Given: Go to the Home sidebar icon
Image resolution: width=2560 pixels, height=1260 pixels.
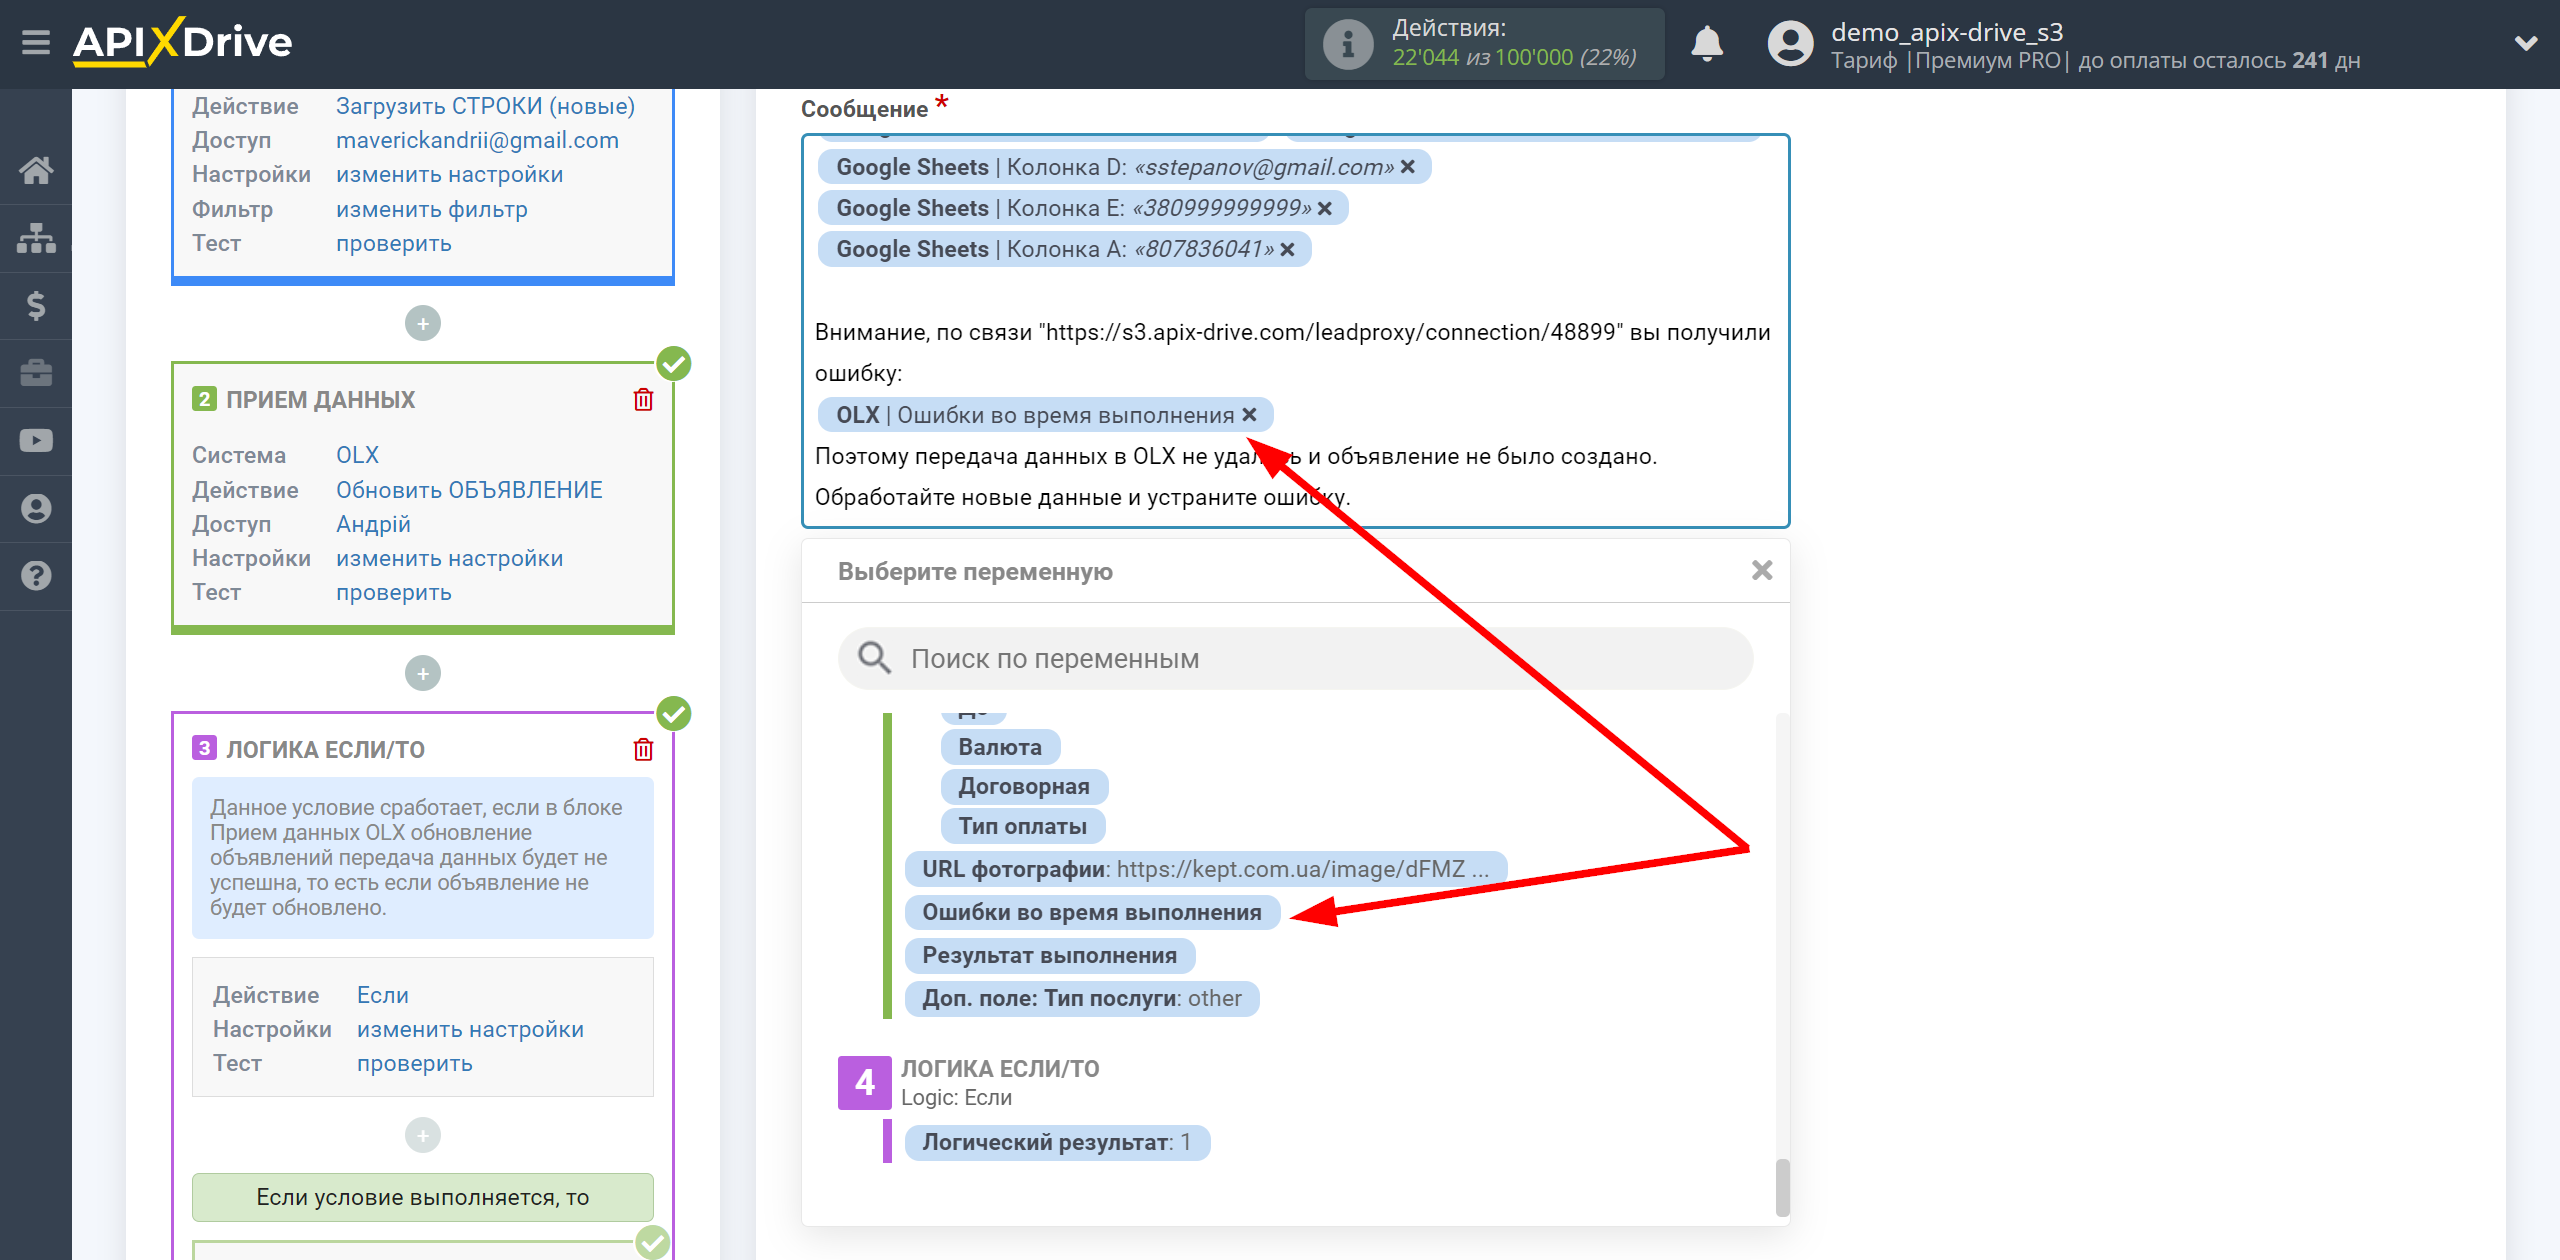Looking at the screenshot, I should click(36, 170).
